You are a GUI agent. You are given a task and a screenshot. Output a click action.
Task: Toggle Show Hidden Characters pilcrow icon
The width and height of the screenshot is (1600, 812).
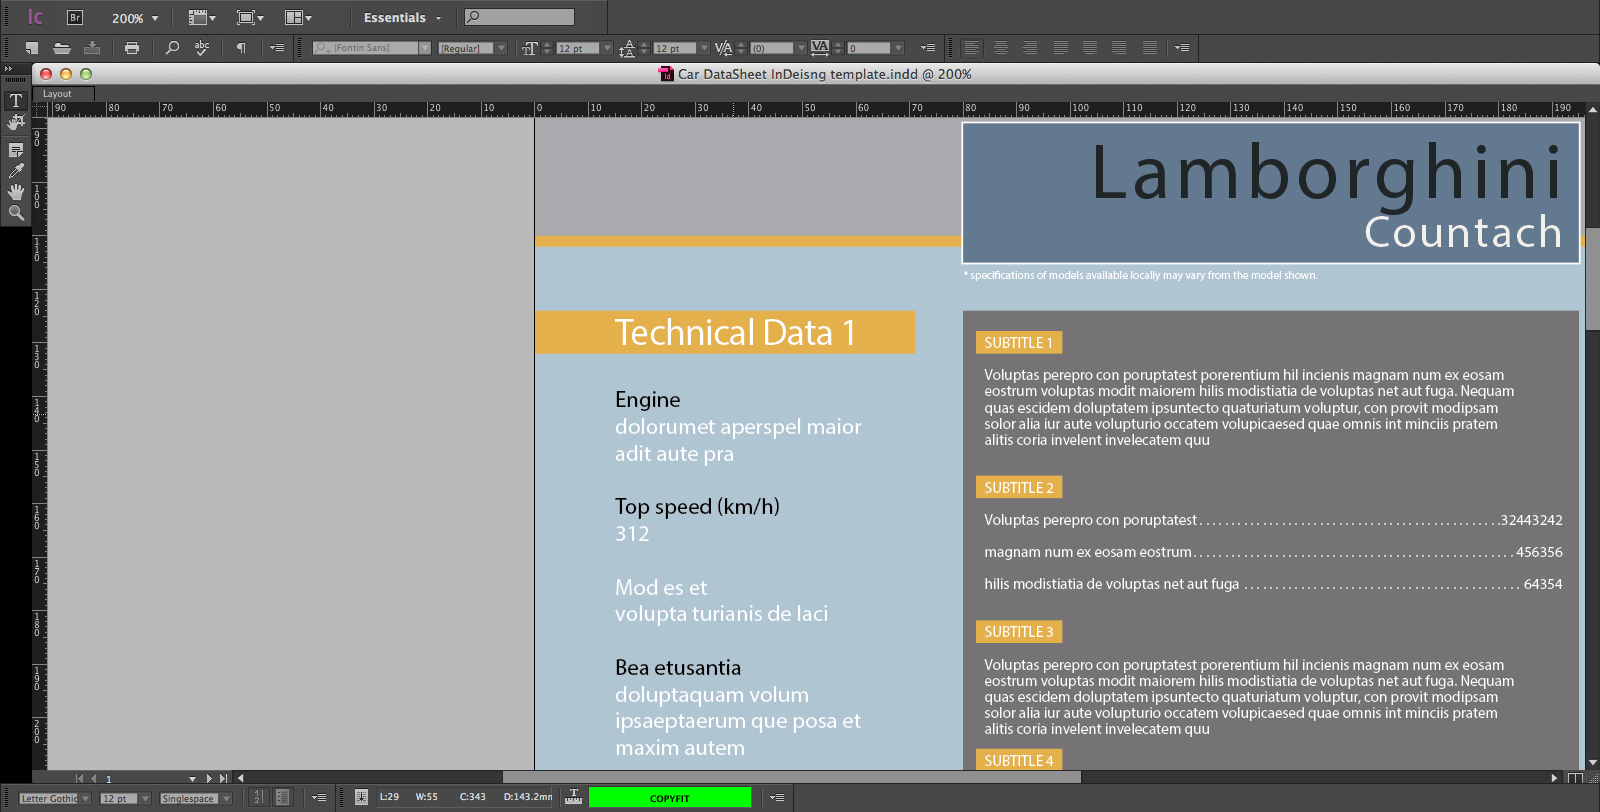click(241, 47)
